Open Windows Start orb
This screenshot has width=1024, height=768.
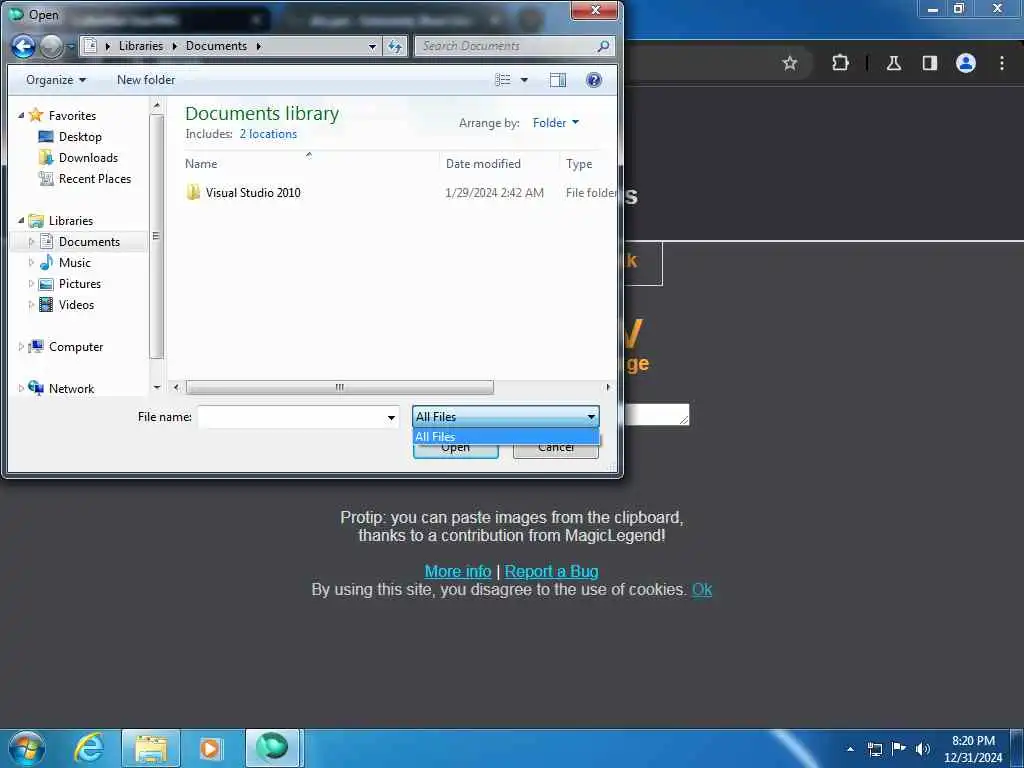coord(27,748)
